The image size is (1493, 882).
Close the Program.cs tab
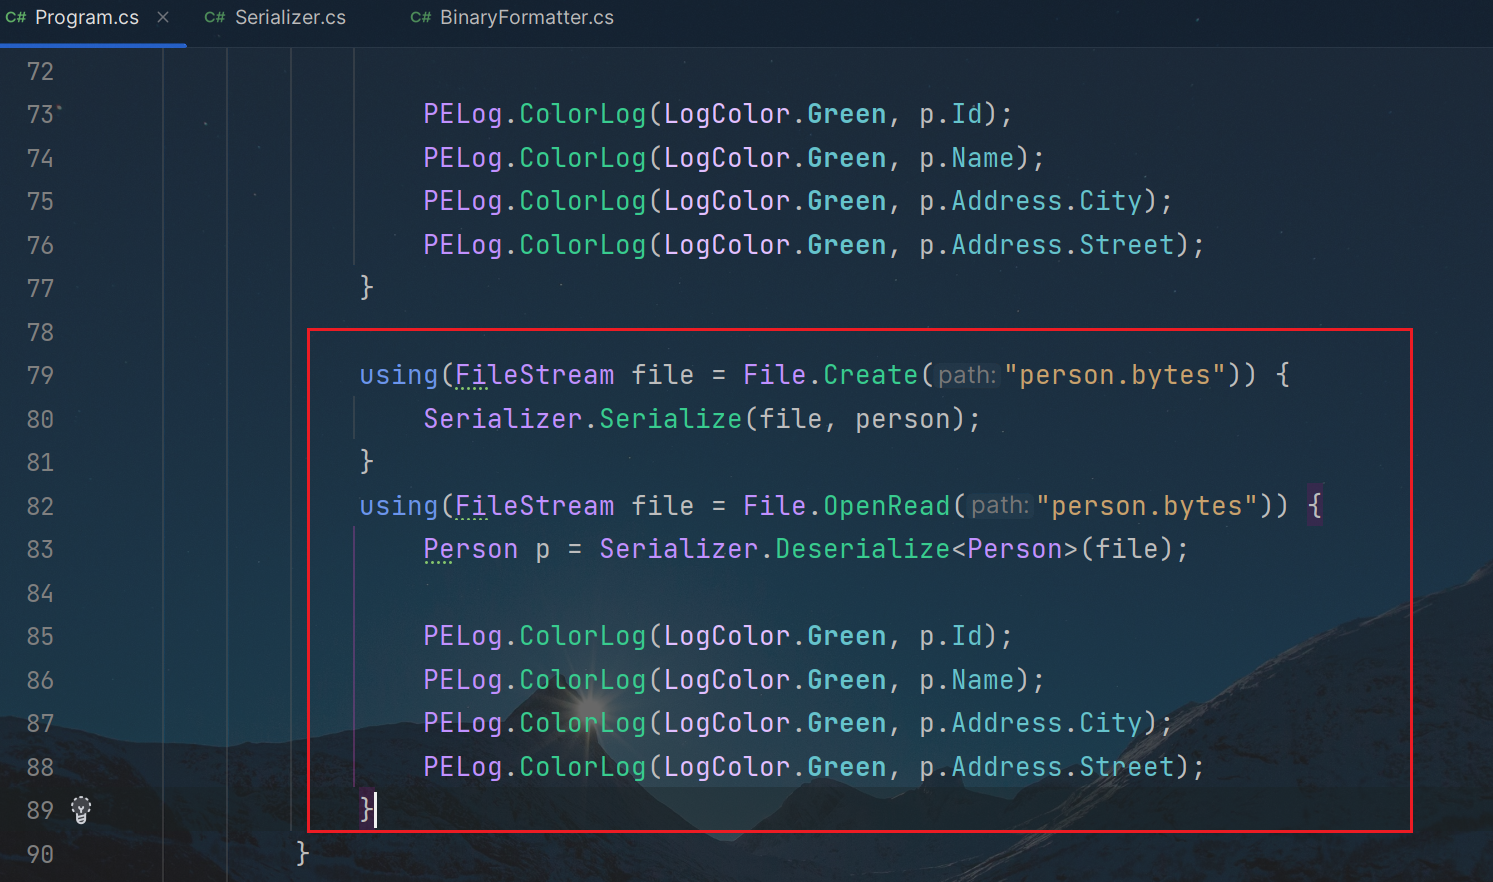pos(163,18)
